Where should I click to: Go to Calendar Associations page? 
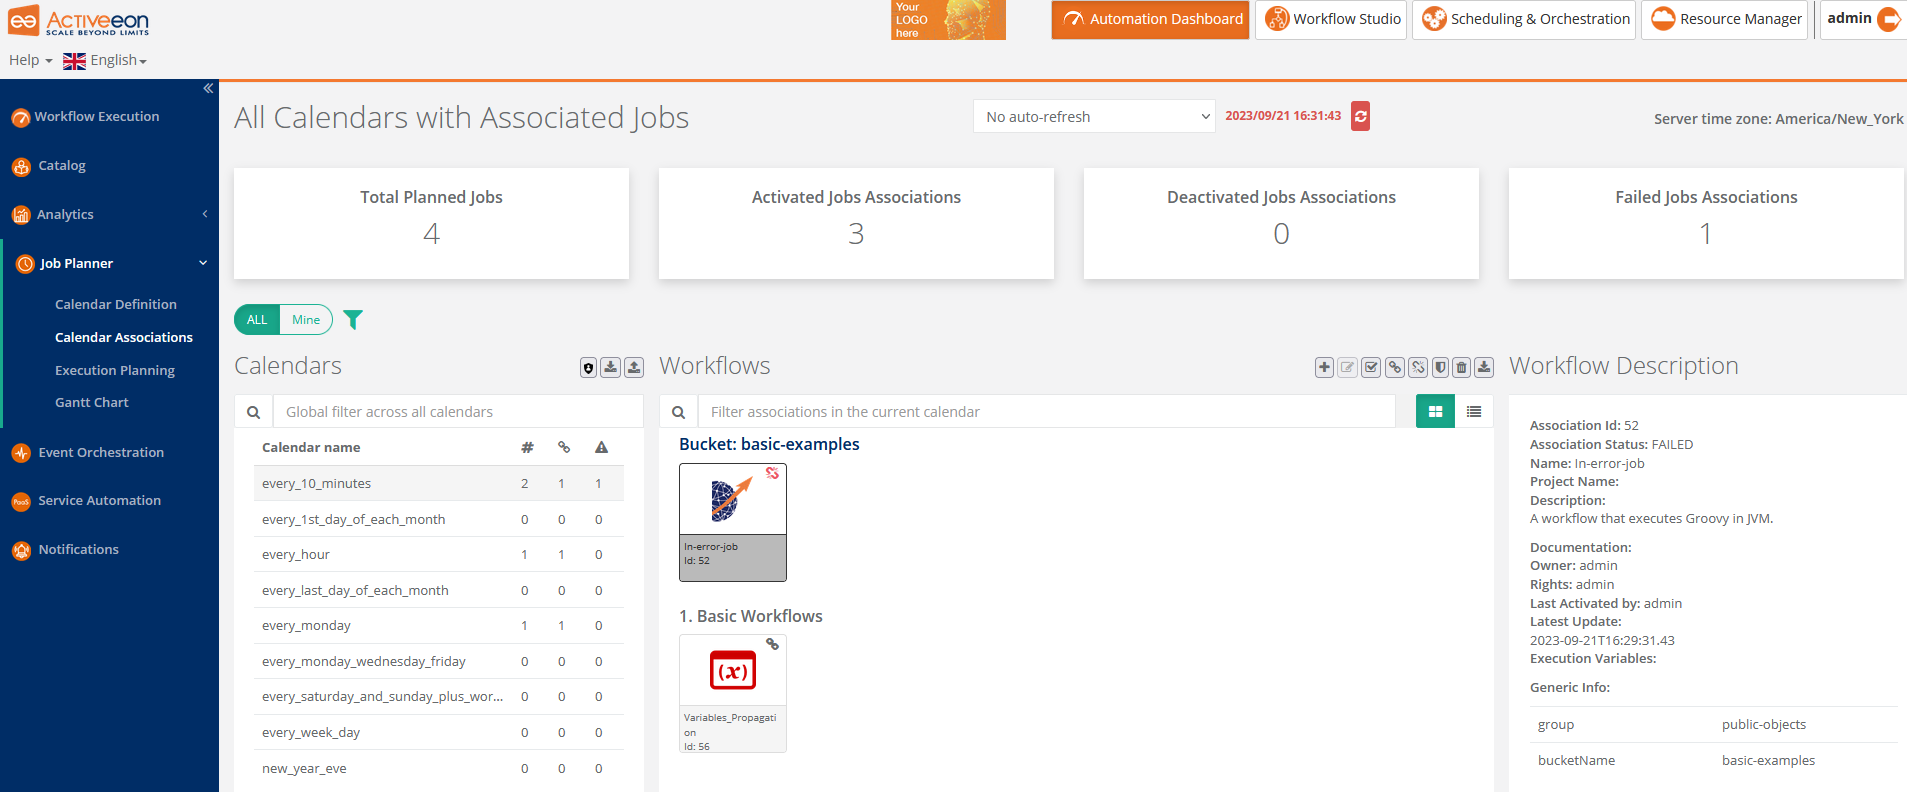point(124,337)
